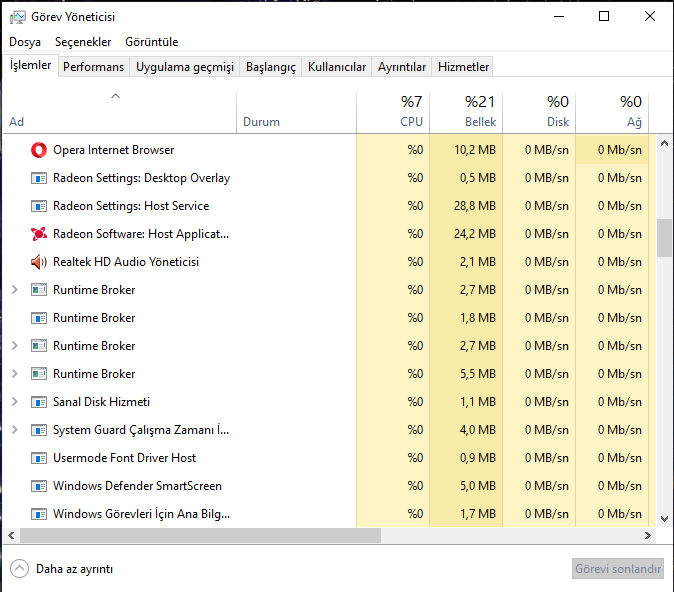Click icon of Runtime Broker using 5,5 MB
The height and width of the screenshot is (592, 674).
(39, 374)
